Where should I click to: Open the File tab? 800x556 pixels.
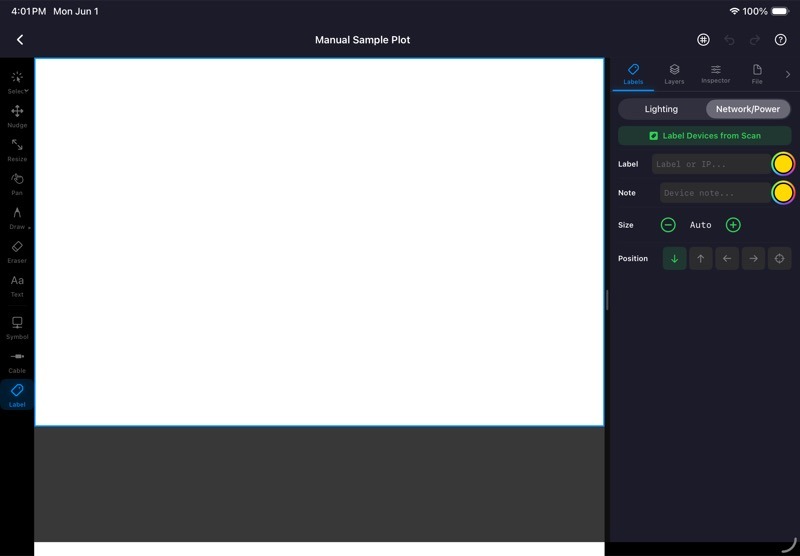point(757,74)
